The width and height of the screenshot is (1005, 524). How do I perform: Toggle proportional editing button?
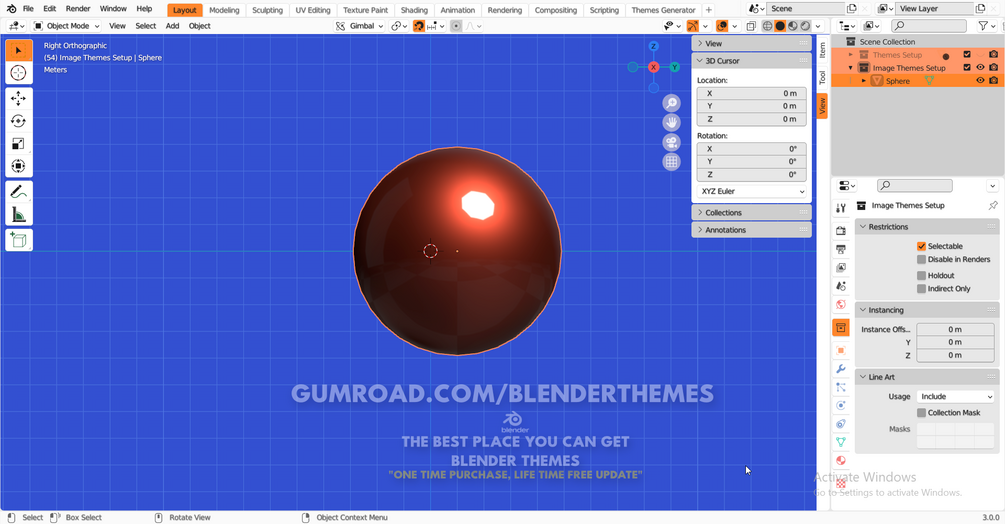coord(456,26)
